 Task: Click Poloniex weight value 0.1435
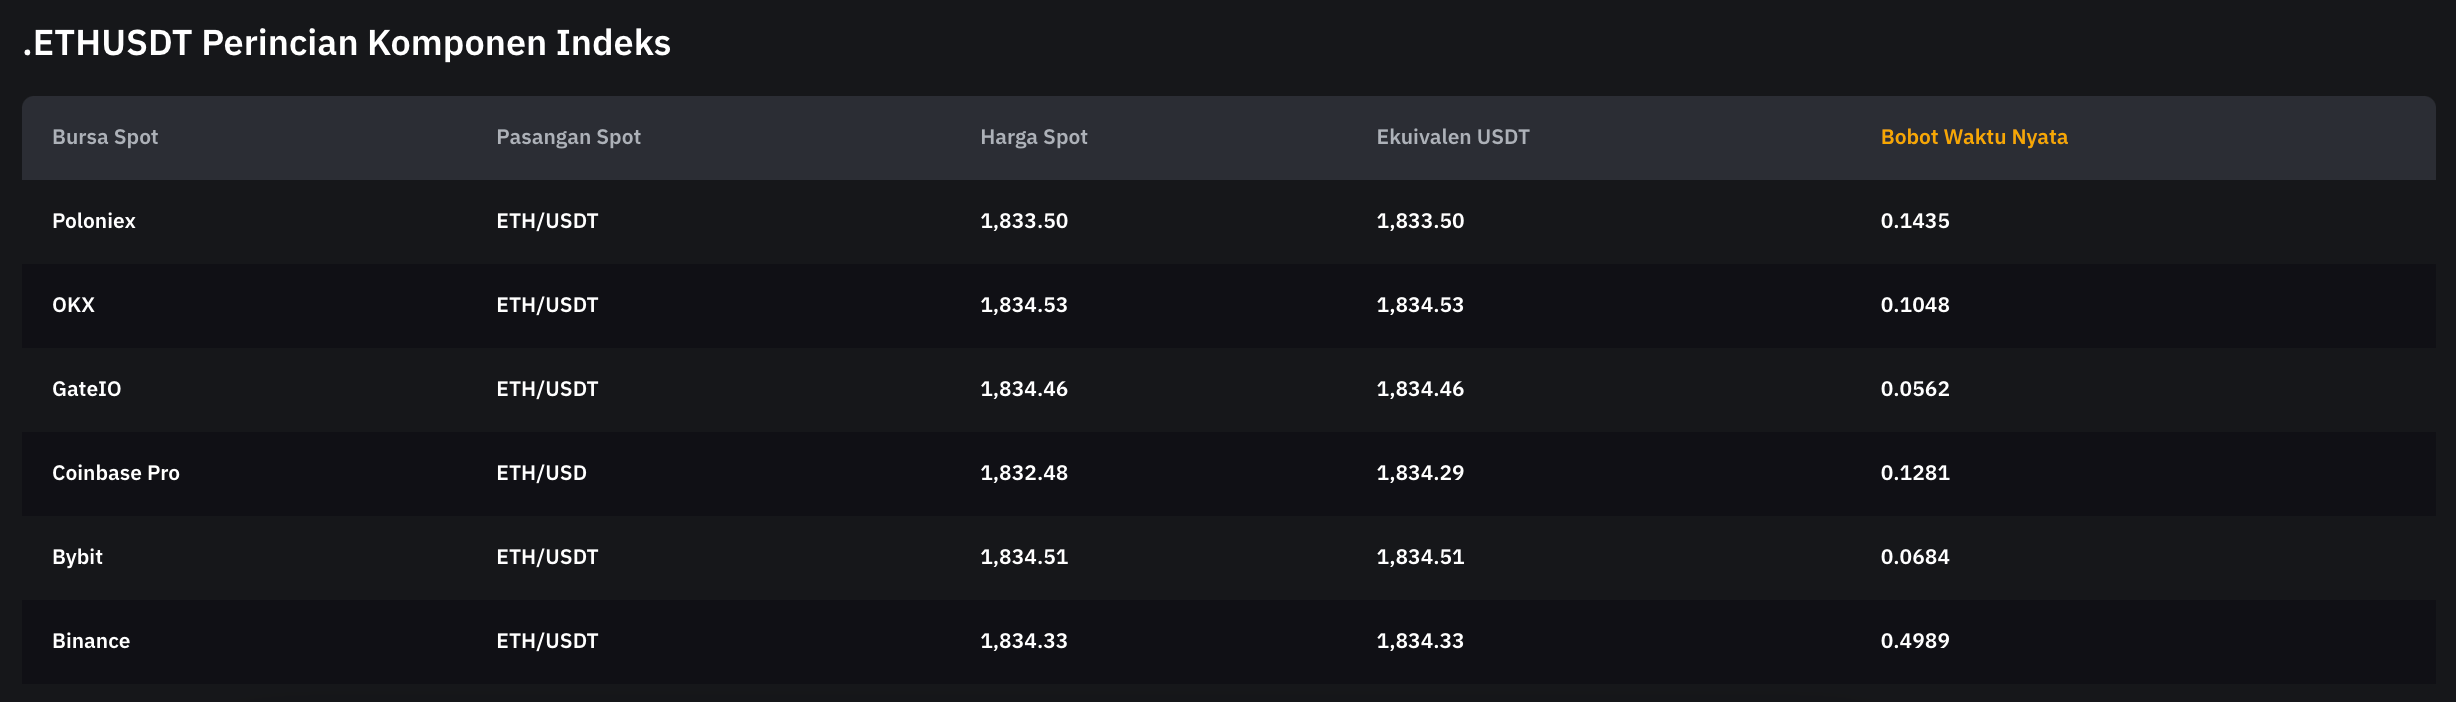1914,221
